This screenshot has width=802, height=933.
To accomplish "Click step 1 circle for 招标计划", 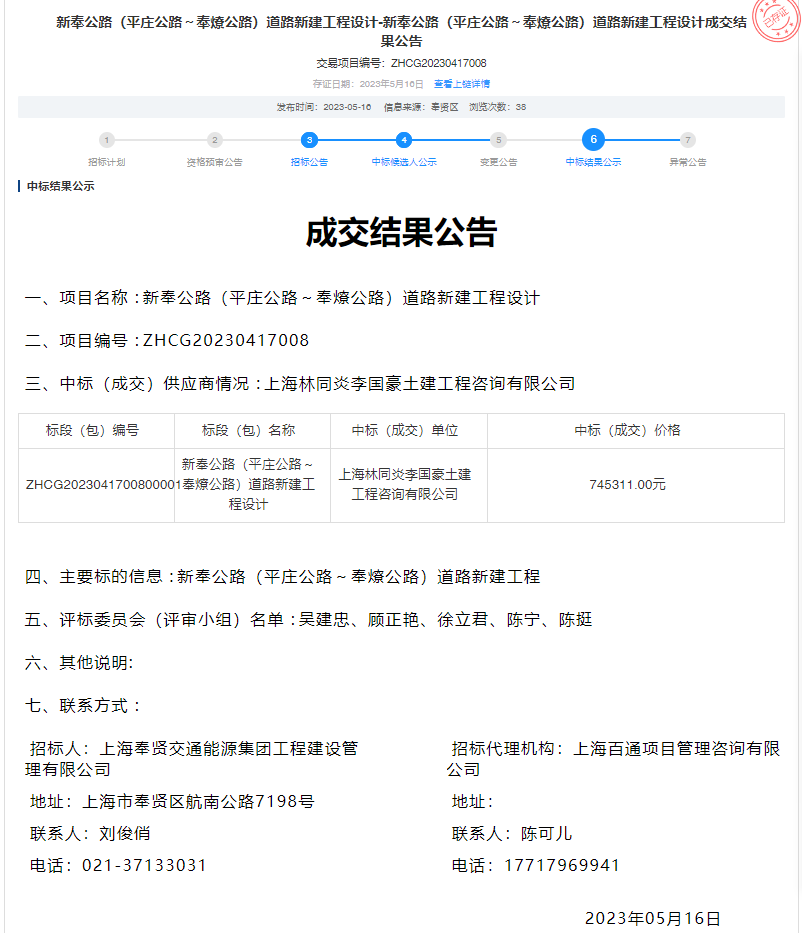I will coord(107,140).
